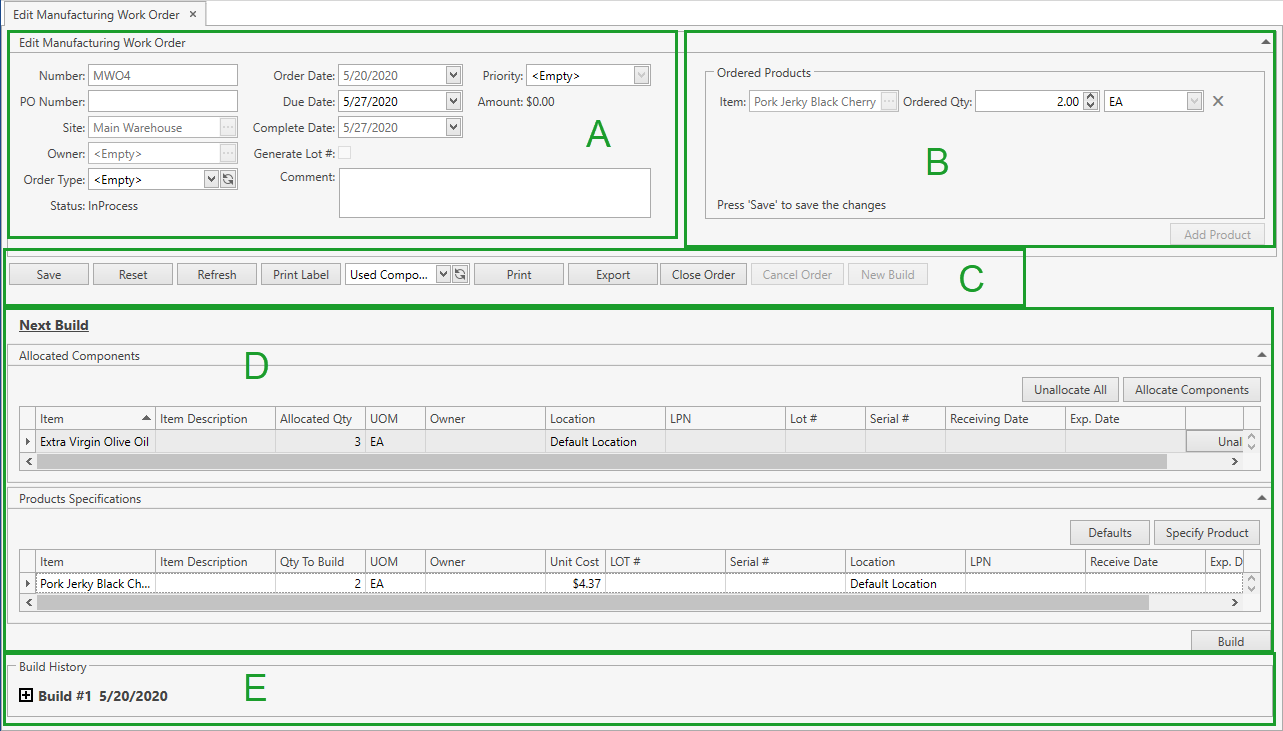
Task: Open the Due Date dropdown calendar
Action: click(453, 101)
